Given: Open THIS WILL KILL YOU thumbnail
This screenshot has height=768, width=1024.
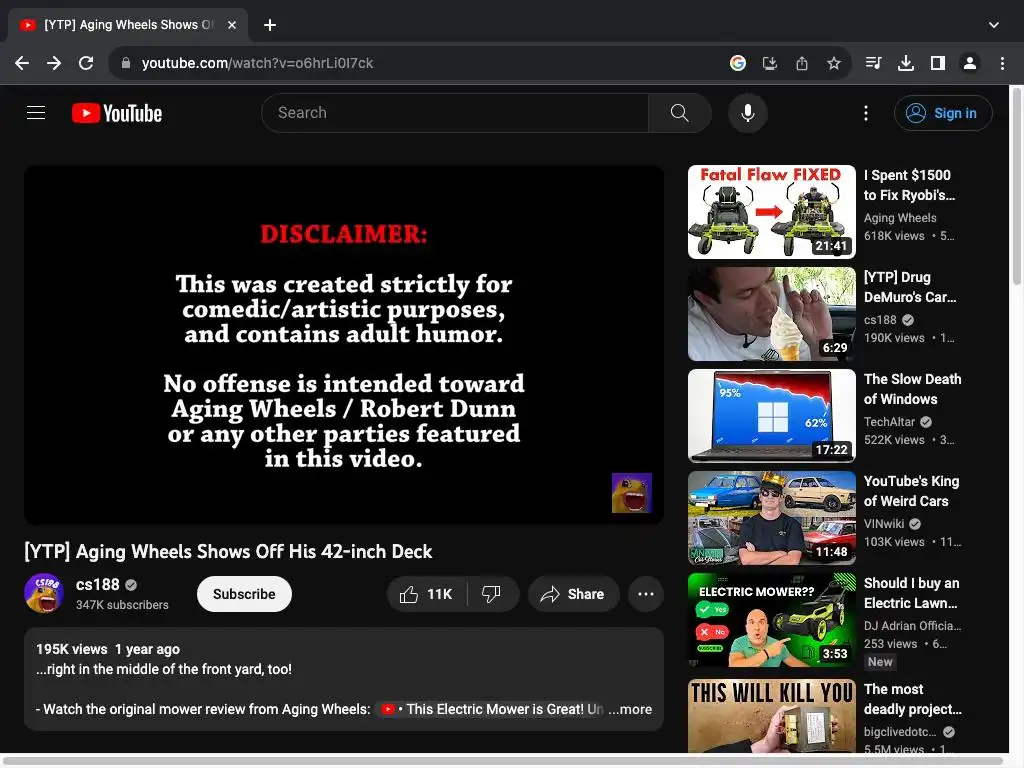Looking at the screenshot, I should tap(772, 716).
